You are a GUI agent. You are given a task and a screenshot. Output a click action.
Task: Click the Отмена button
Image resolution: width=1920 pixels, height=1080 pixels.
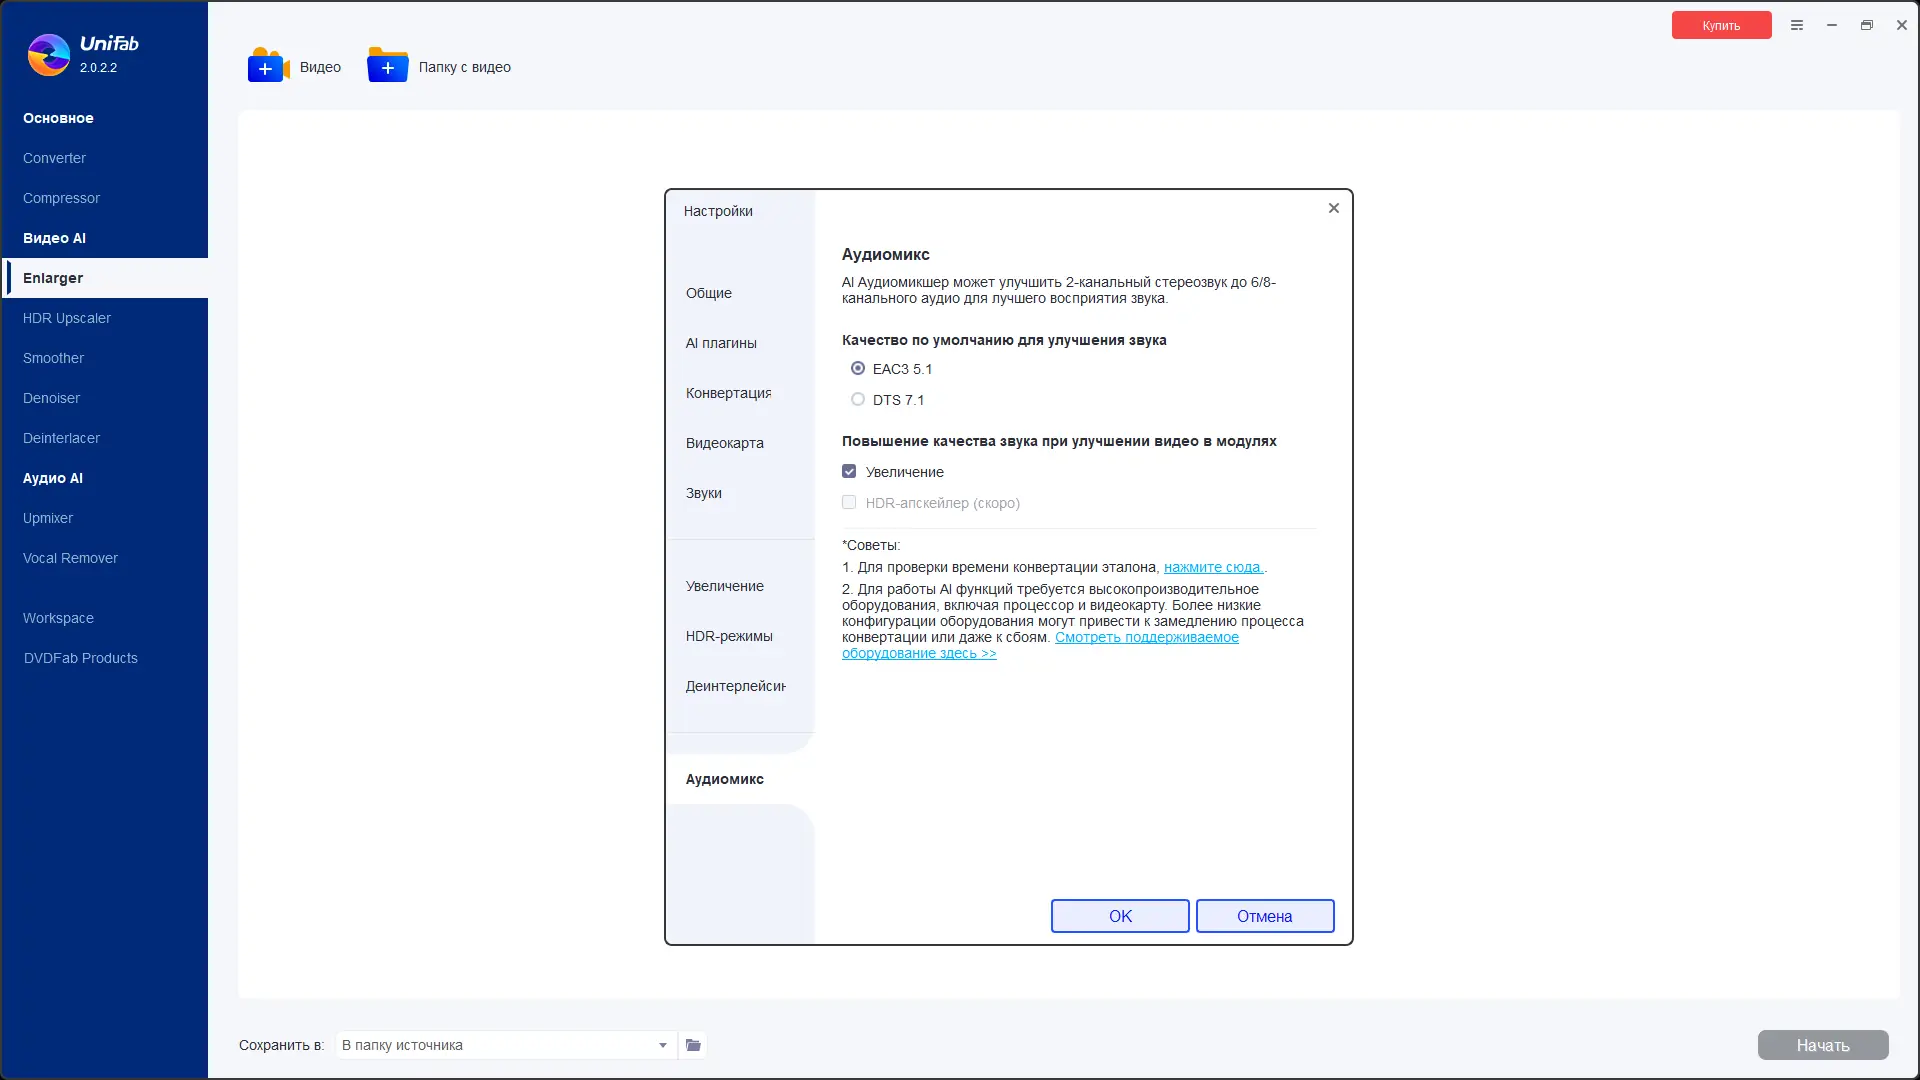coord(1264,916)
